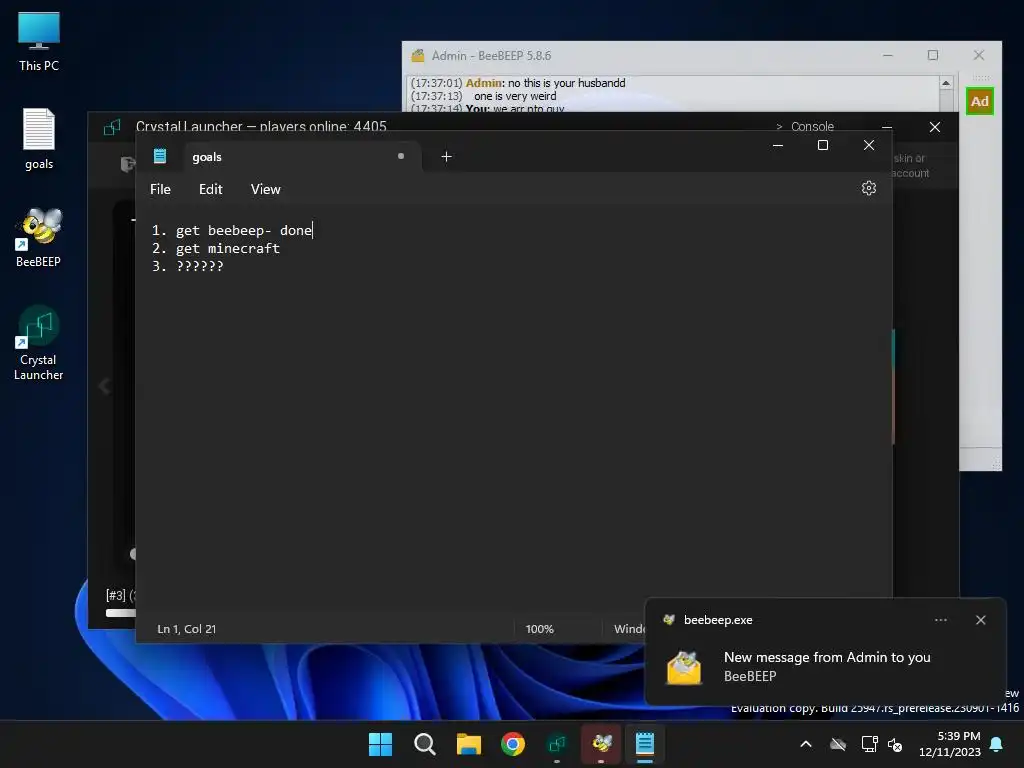Maximize the BeeBEEP window
Viewport: 1024px width, 768px height.
pos(933,56)
